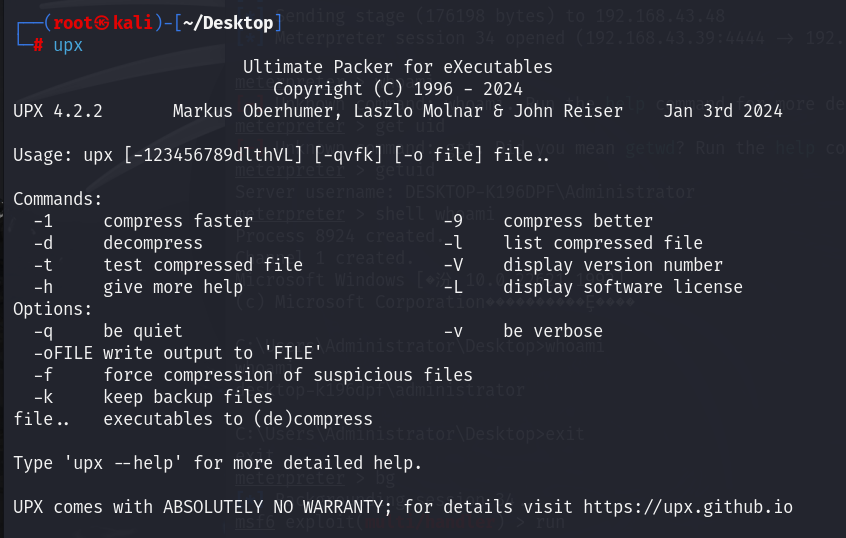Click the 'UPX 4.2.2' version text
This screenshot has height=538, width=846.
point(62,110)
